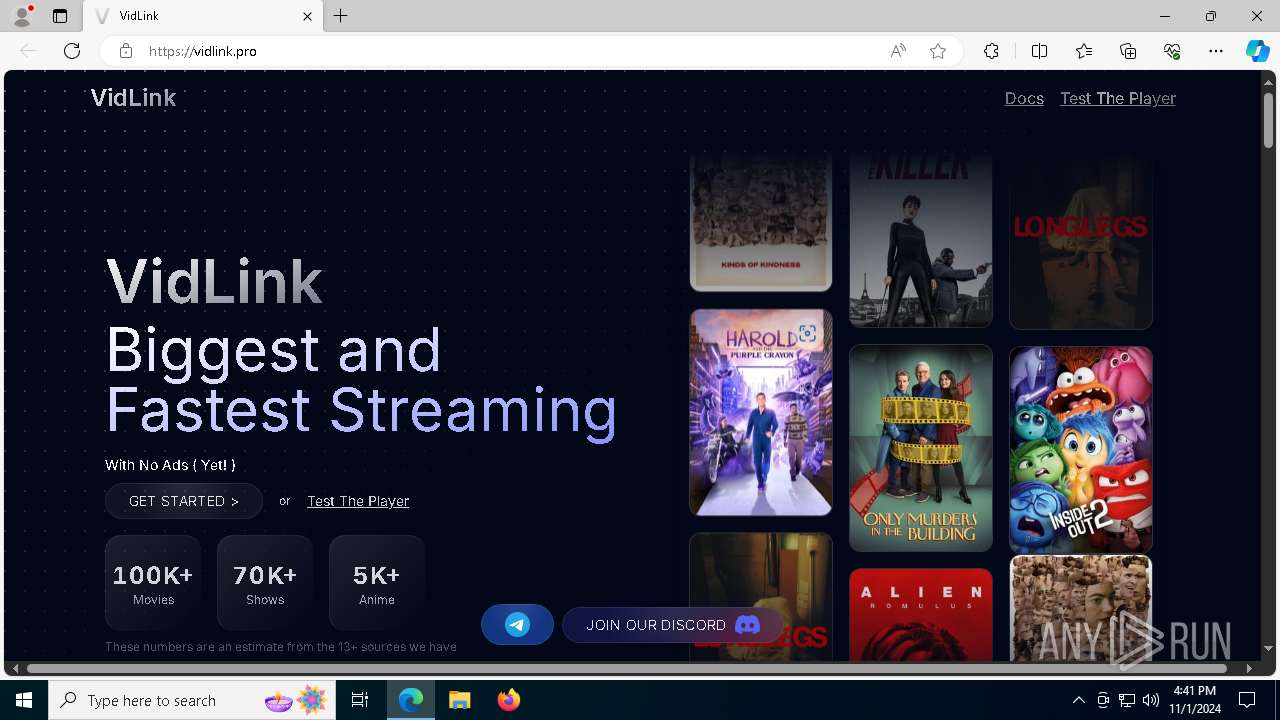This screenshot has height=720, width=1280.
Task: Open the Windows Start menu
Action: click(x=24, y=700)
